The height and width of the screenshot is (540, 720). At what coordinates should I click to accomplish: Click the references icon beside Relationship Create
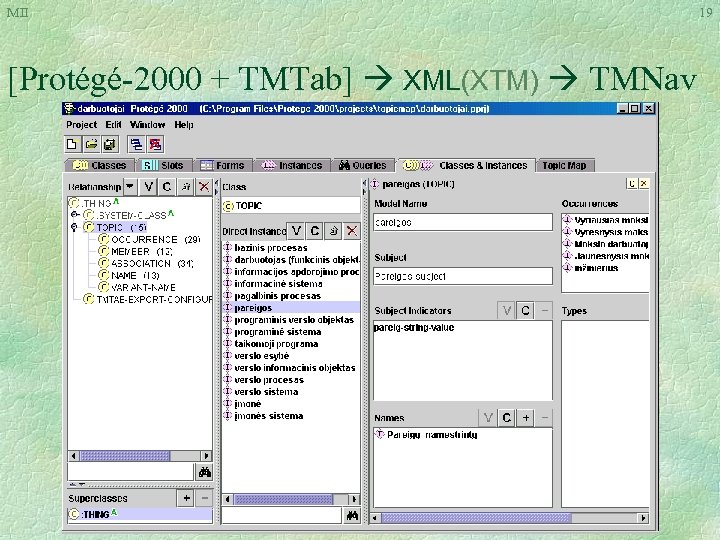click(186, 186)
